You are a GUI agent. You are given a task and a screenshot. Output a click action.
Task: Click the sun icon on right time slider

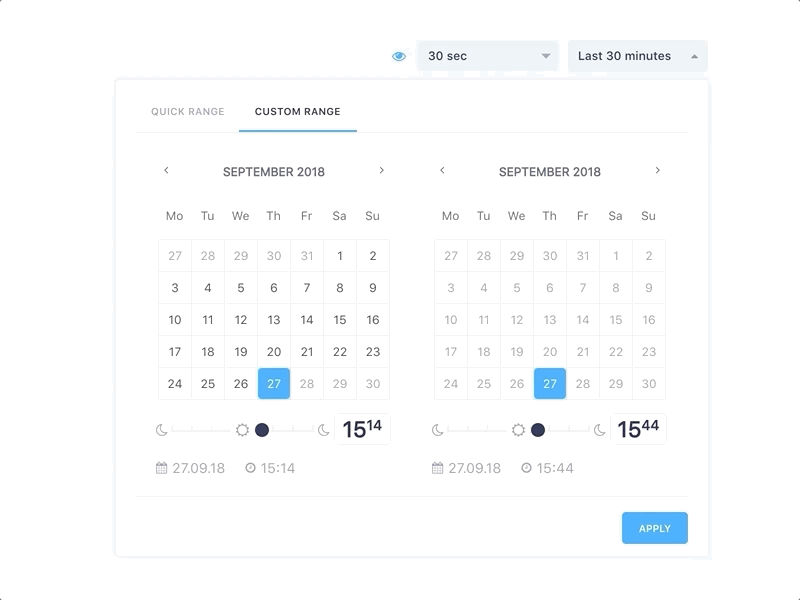[x=518, y=430]
